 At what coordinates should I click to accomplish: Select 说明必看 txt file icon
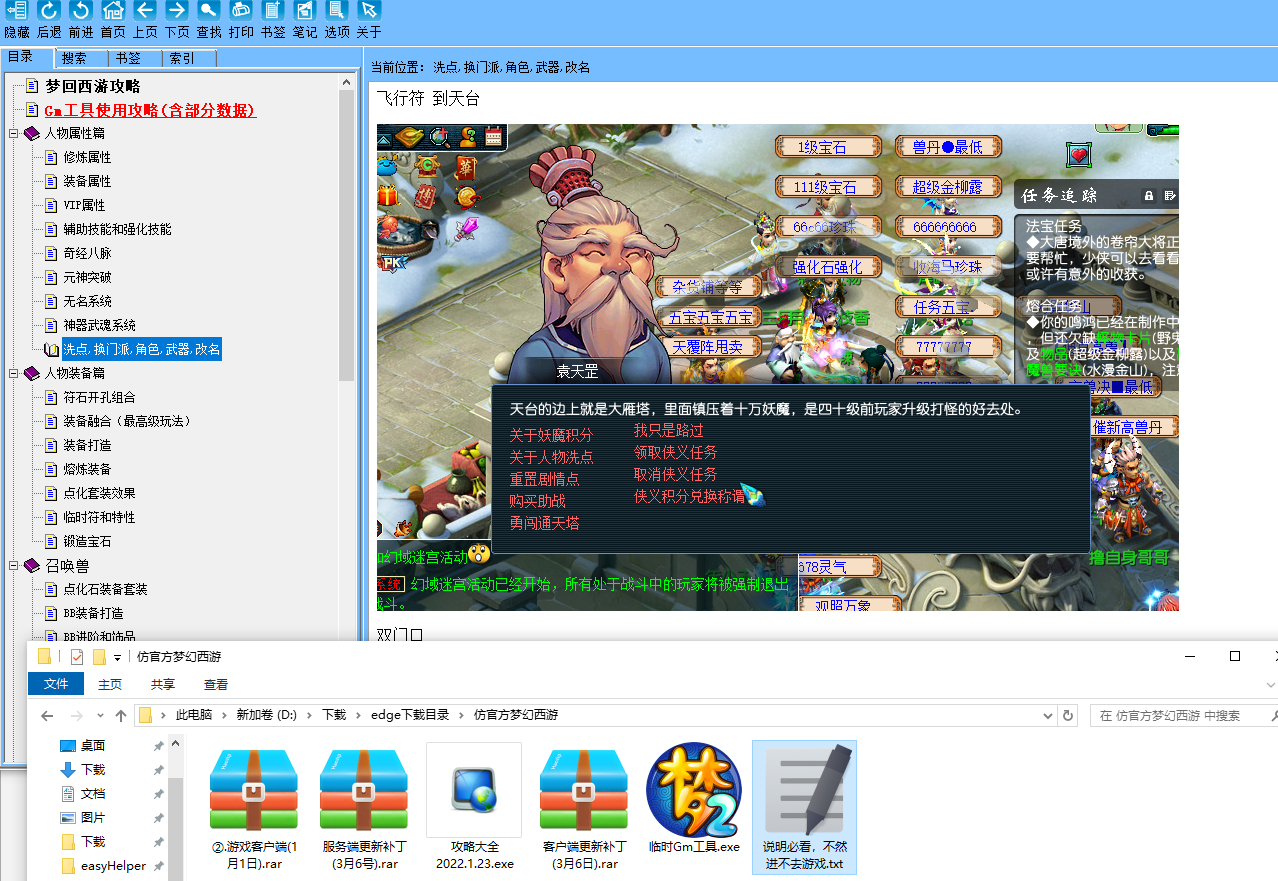pyautogui.click(x=804, y=807)
